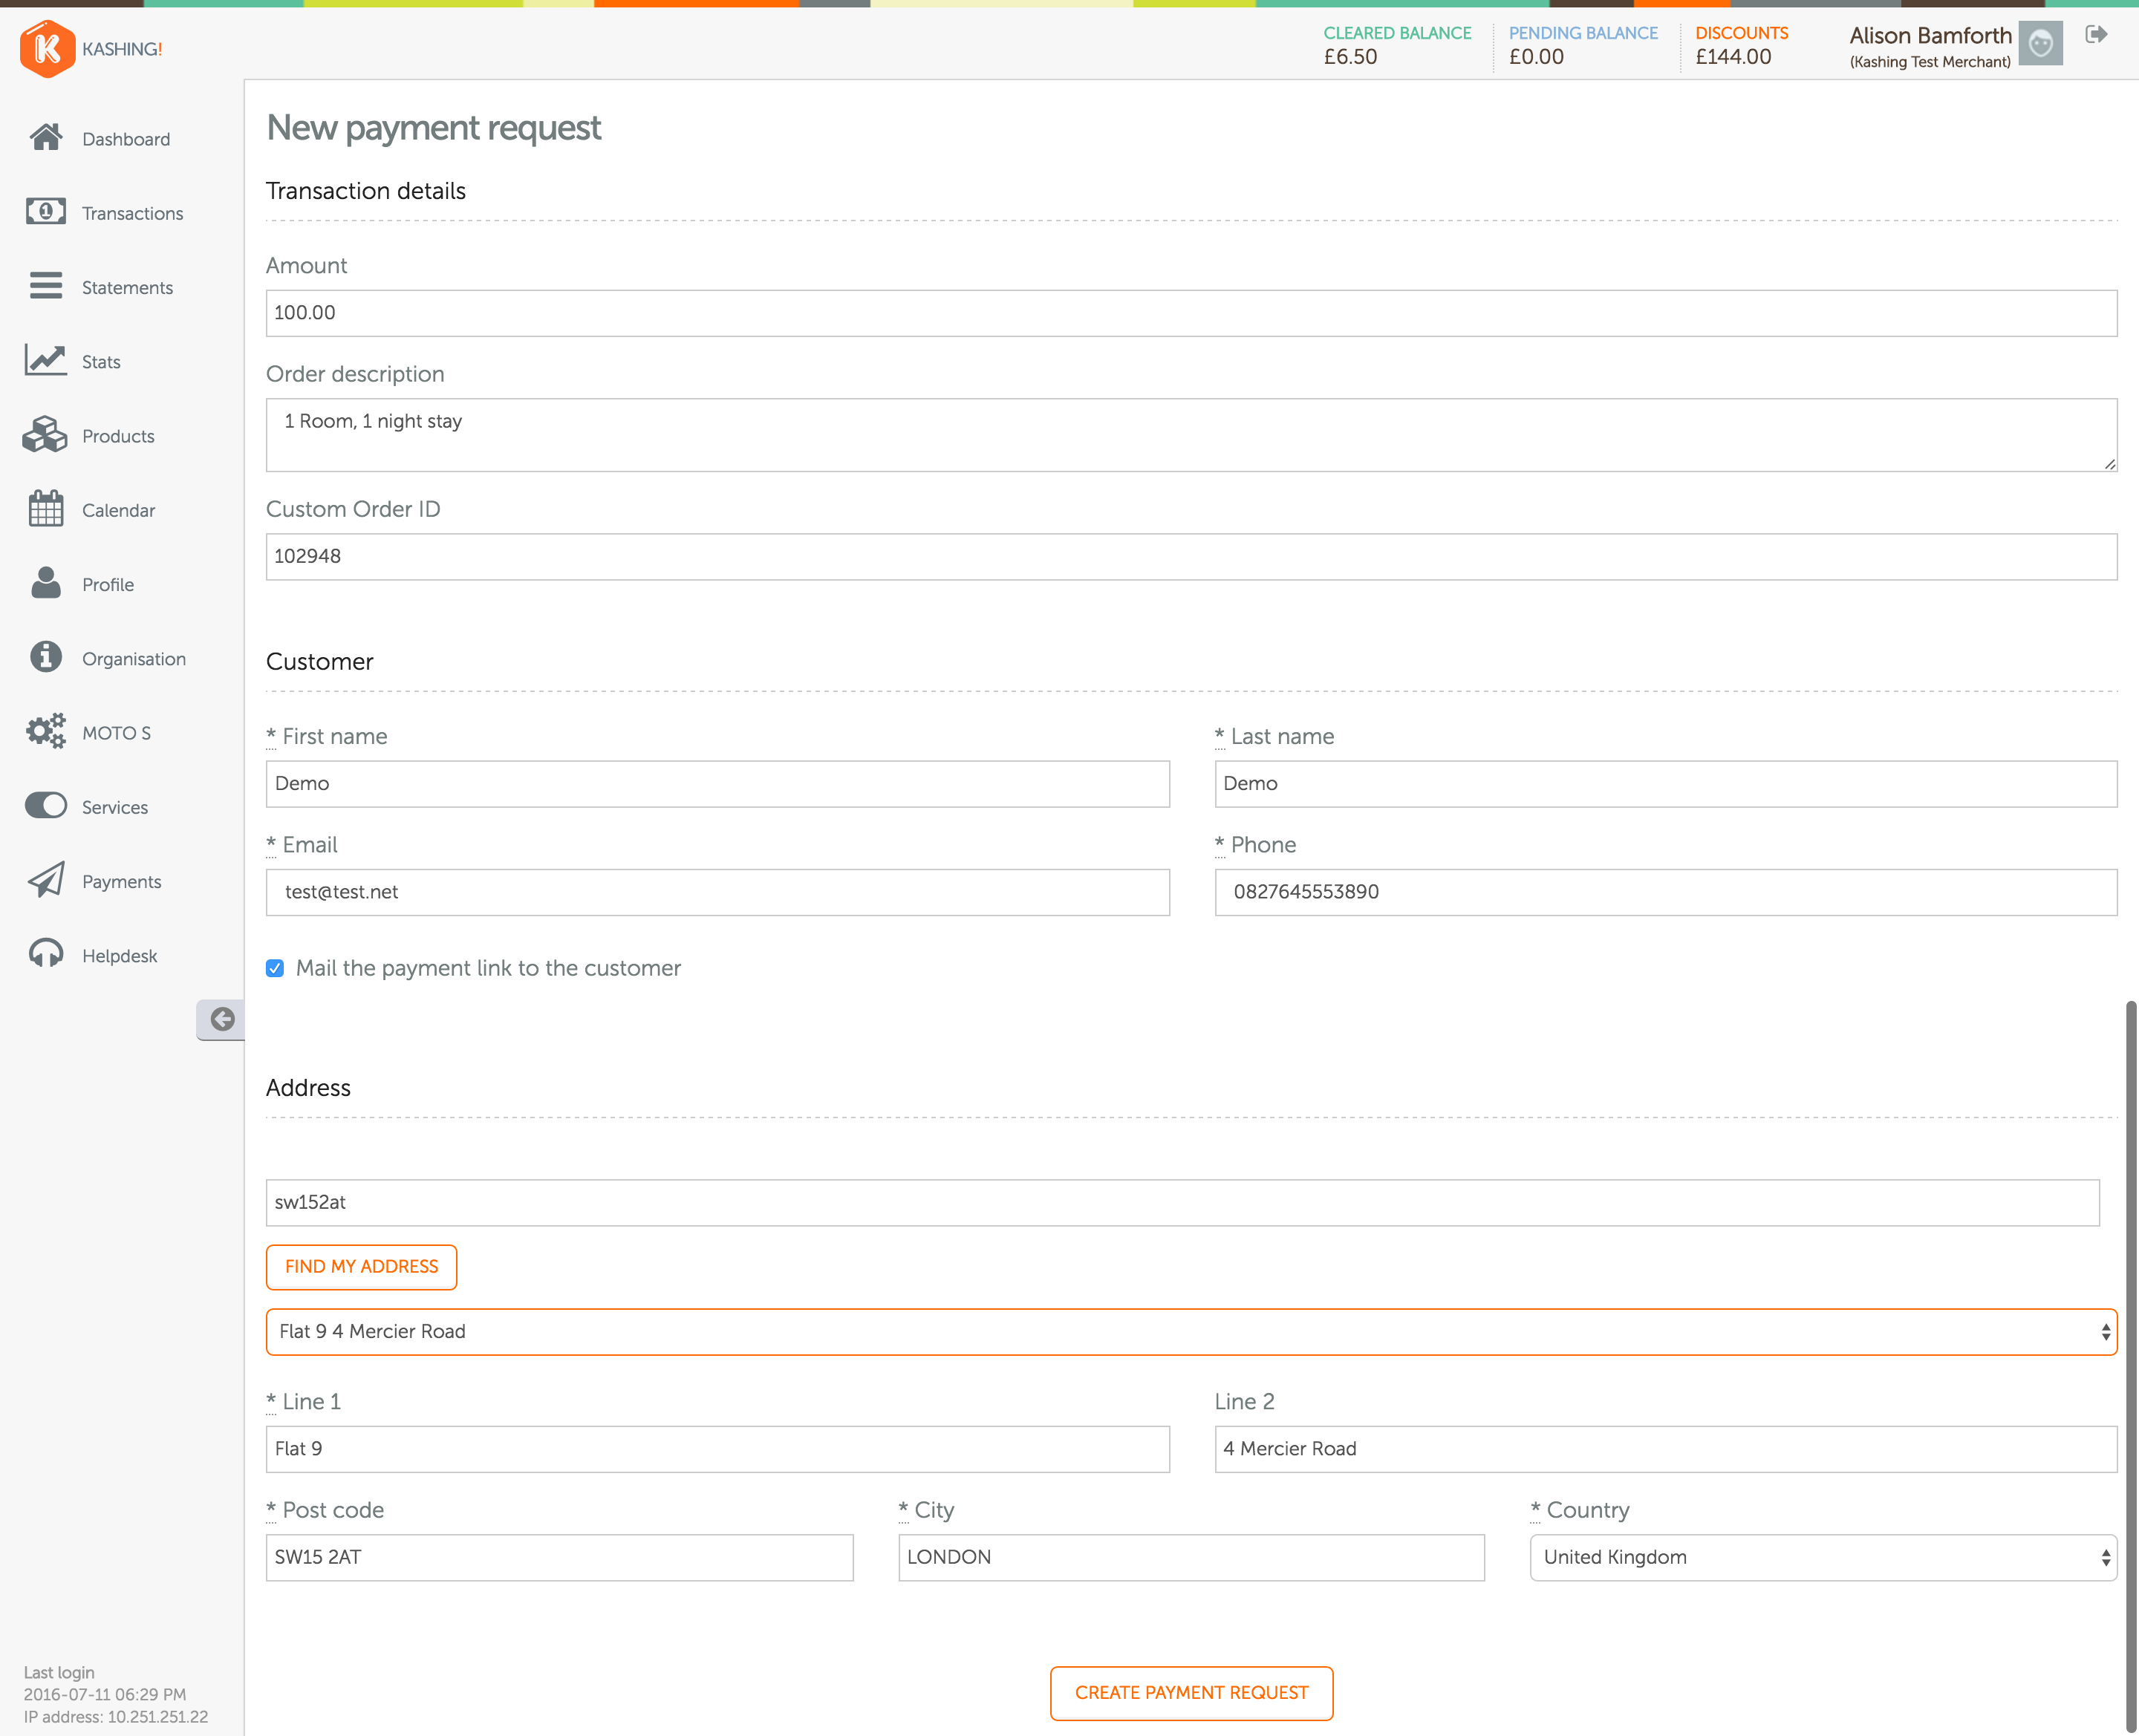Image resolution: width=2139 pixels, height=1736 pixels.
Task: Click the CREATE PAYMENT REQUEST button
Action: pyautogui.click(x=1191, y=1691)
